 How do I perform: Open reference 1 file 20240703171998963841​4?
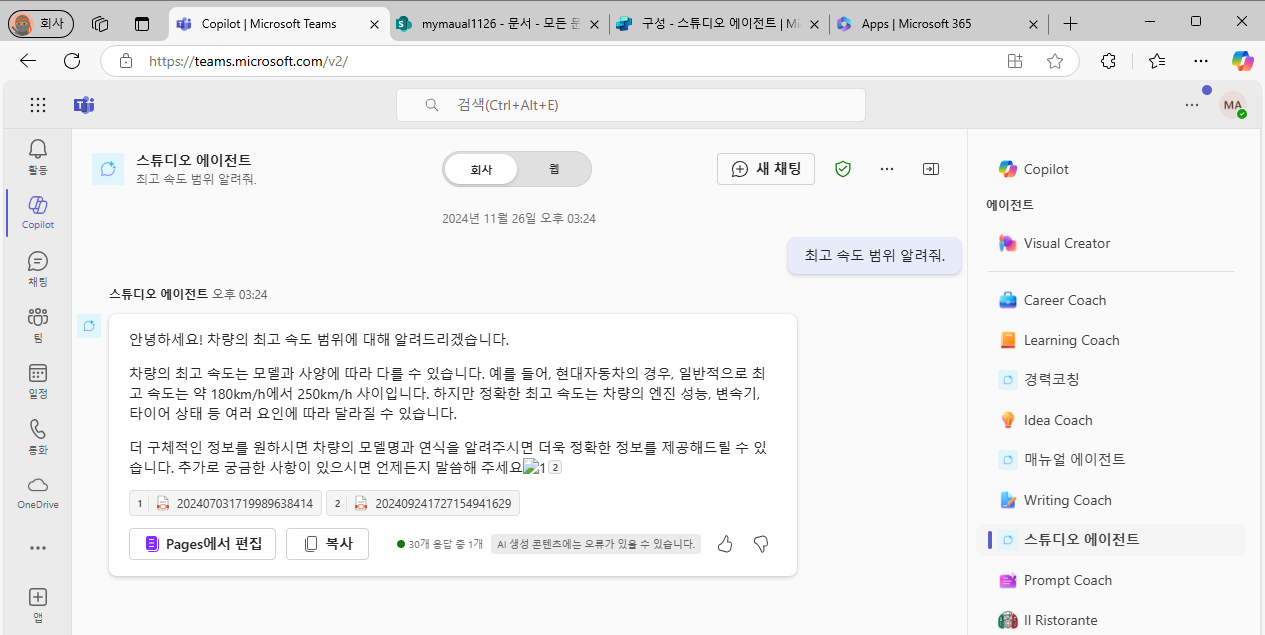(225, 503)
